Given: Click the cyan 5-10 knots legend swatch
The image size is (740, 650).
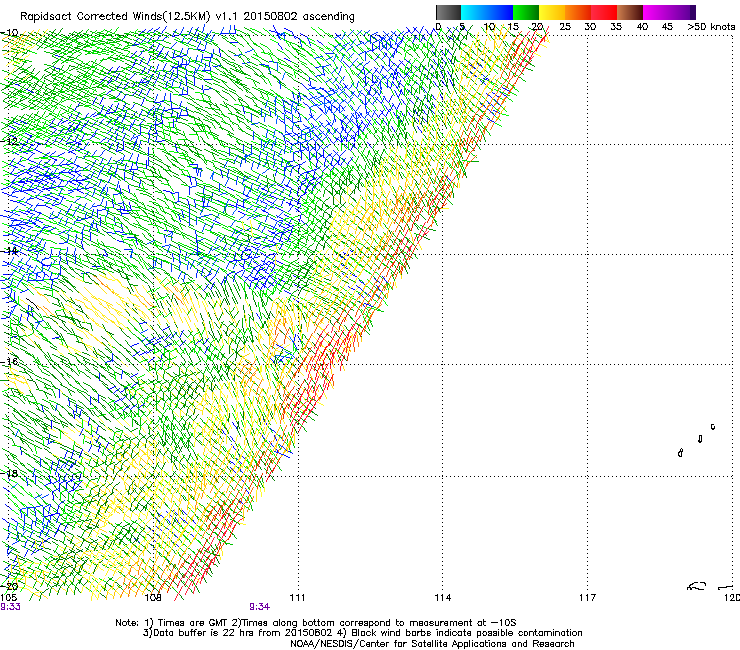Looking at the screenshot, I should (x=474, y=12).
